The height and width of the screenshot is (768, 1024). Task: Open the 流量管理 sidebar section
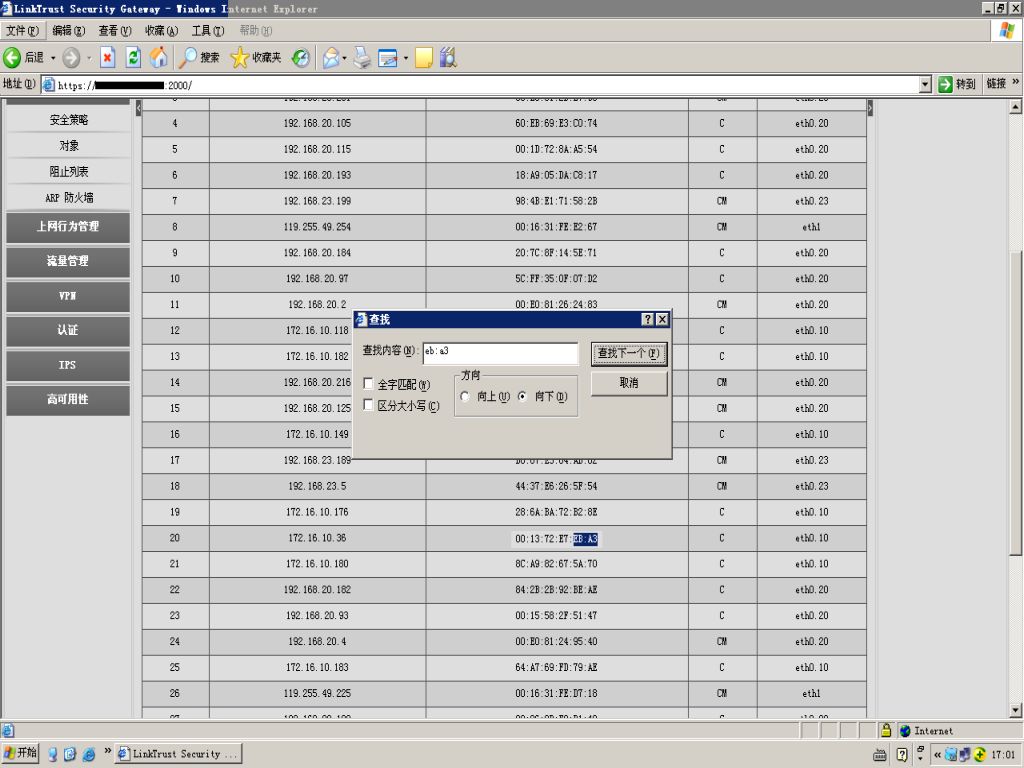click(68, 261)
